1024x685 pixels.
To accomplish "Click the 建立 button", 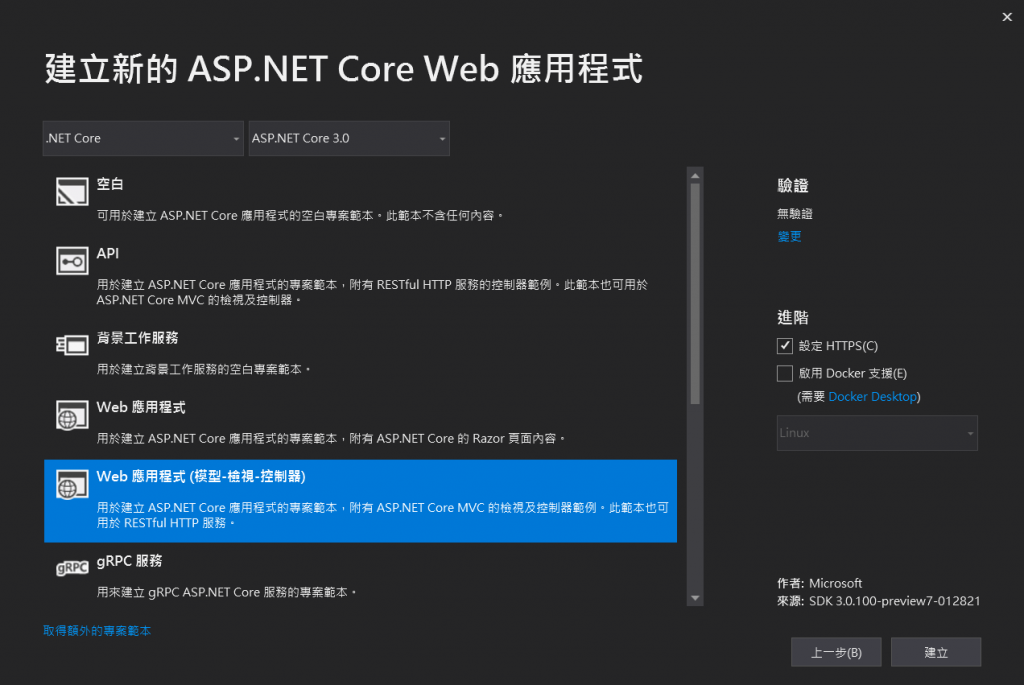I will (936, 652).
